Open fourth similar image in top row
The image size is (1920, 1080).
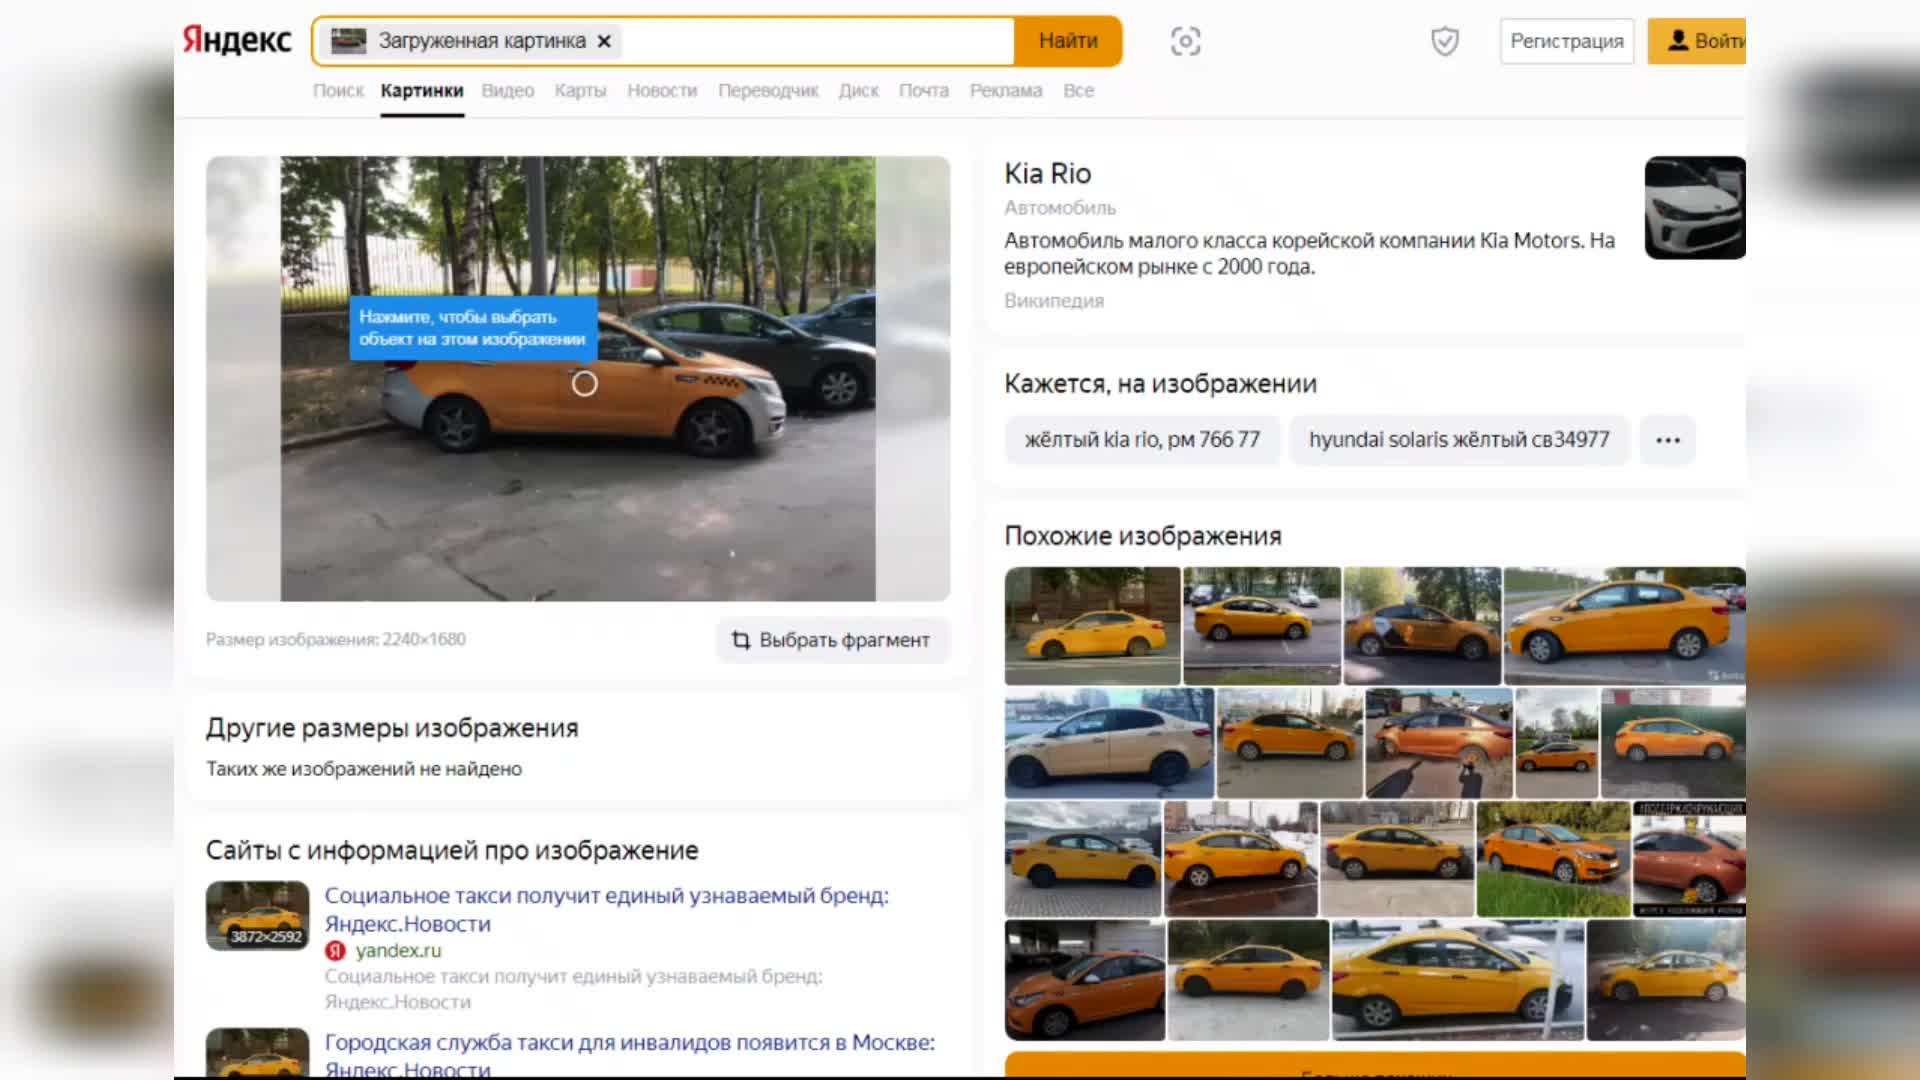point(1625,626)
